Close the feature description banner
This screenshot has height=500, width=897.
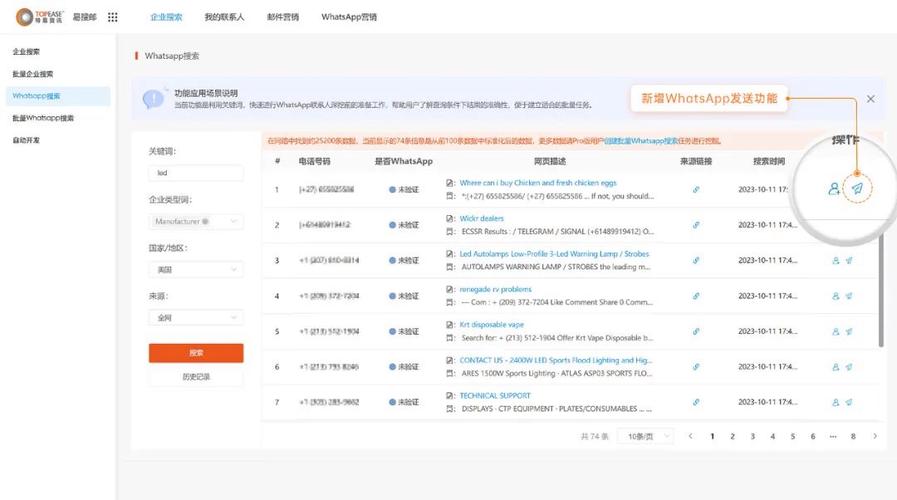(x=870, y=99)
